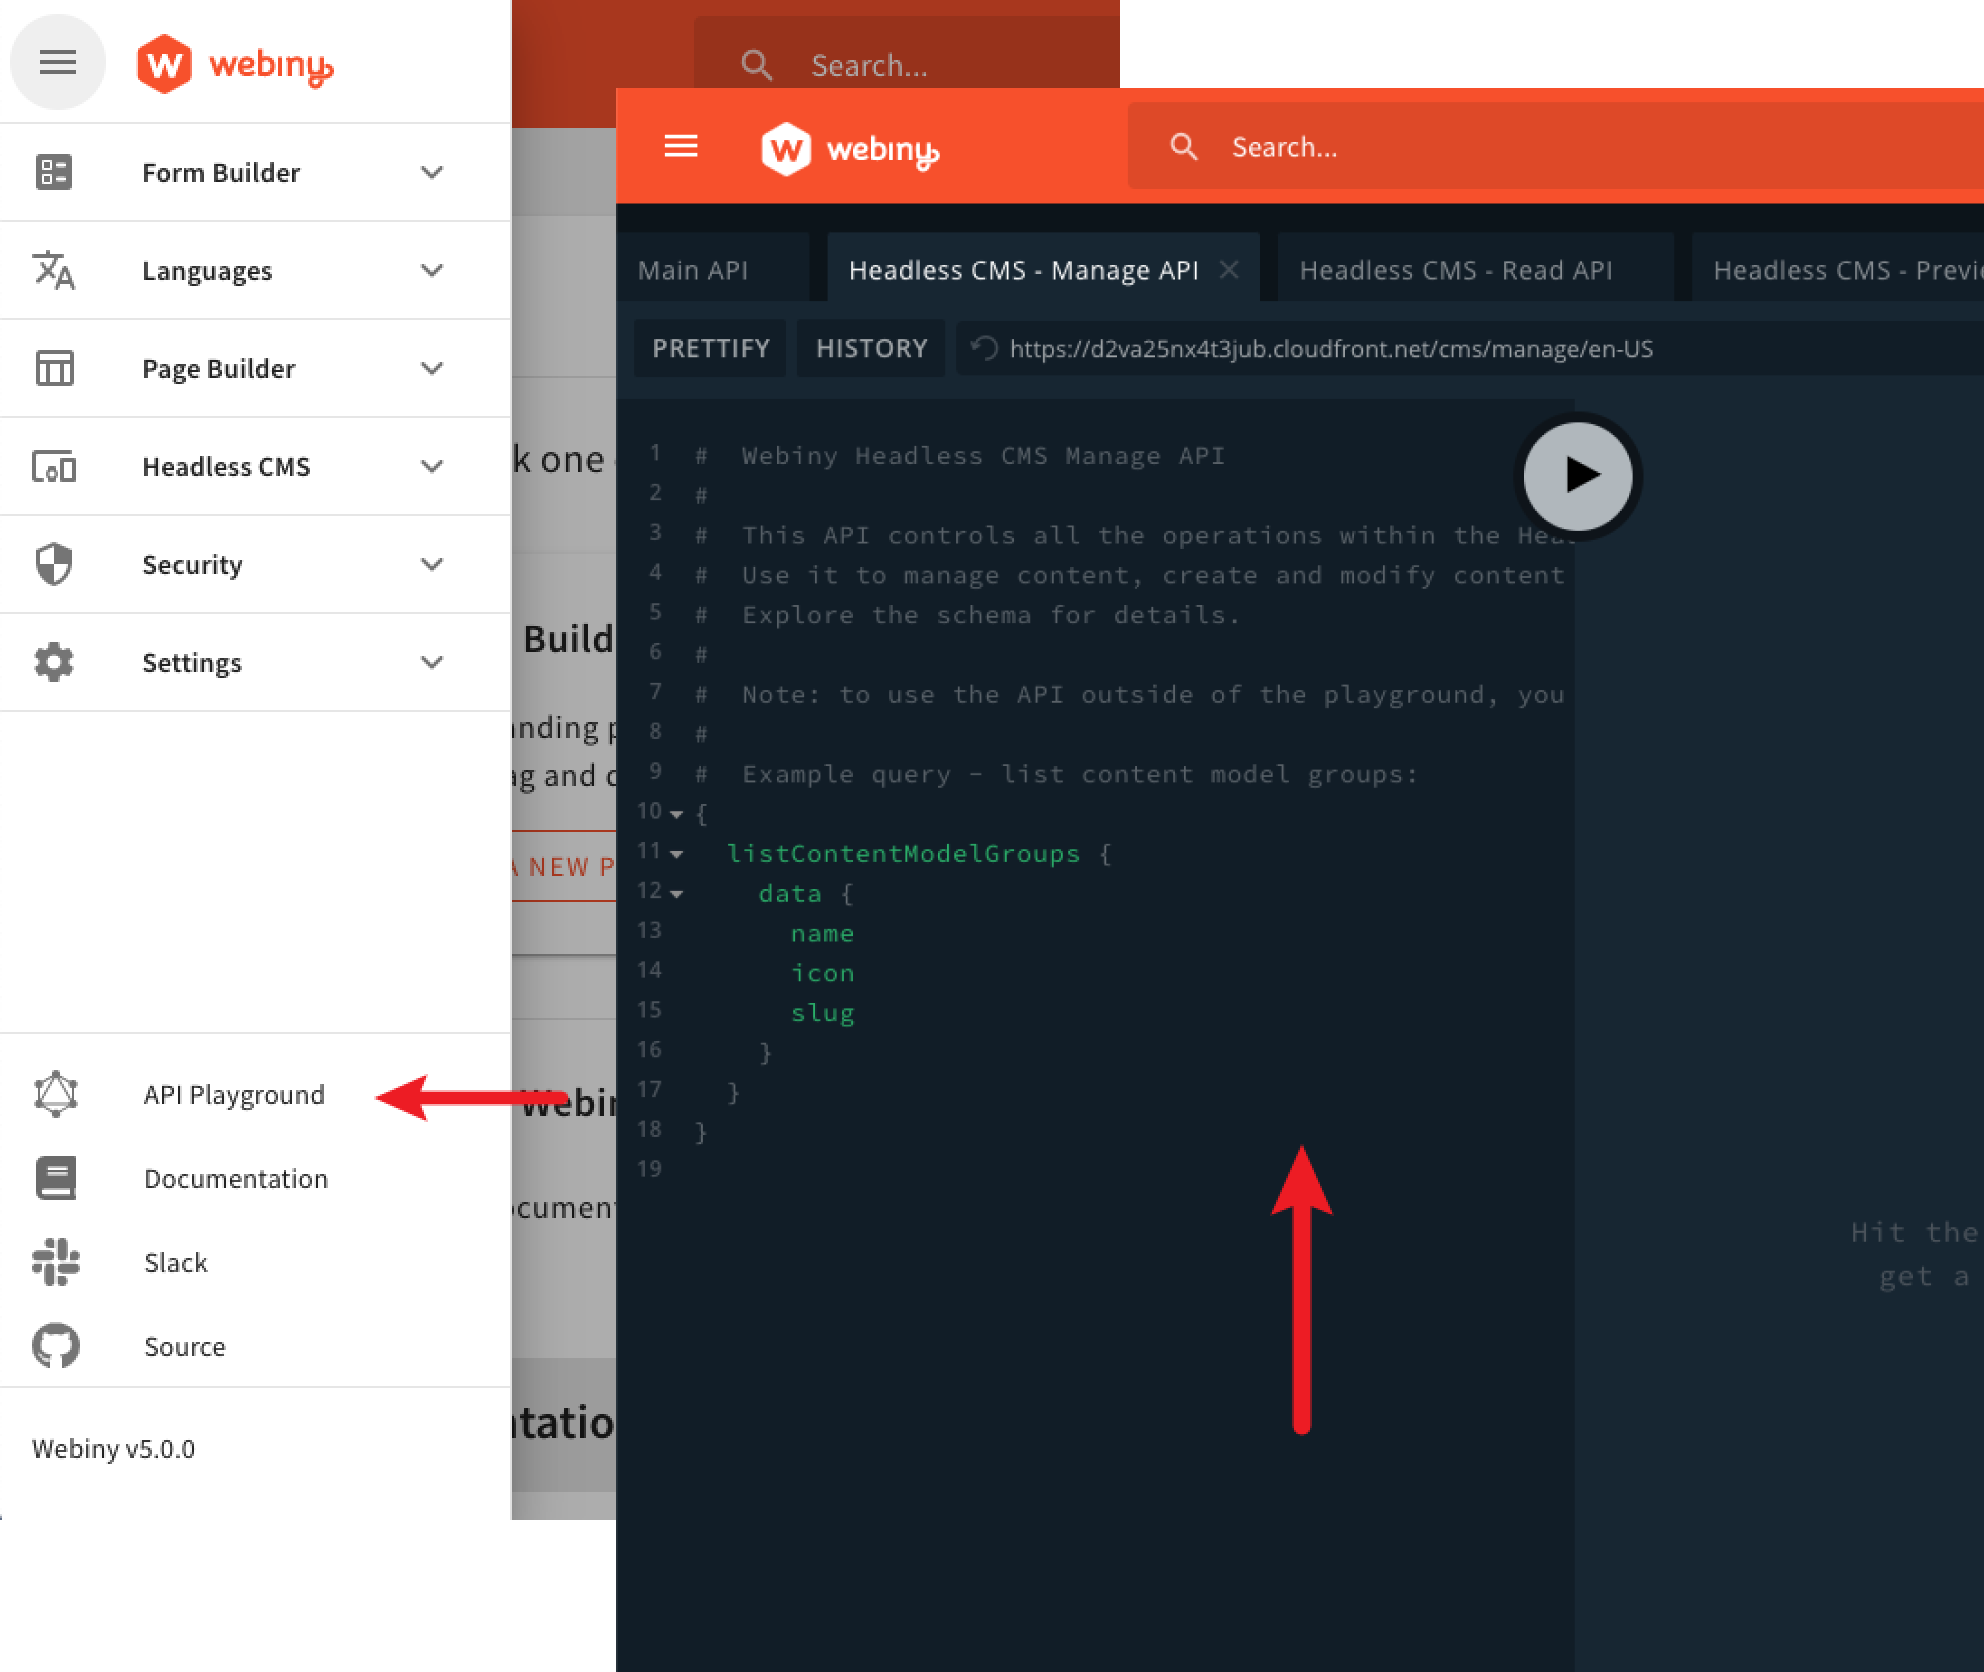Screen dimensions: 1984x1672
Task: Select the Headless CMS - Manage API tab
Action: 1024,269
